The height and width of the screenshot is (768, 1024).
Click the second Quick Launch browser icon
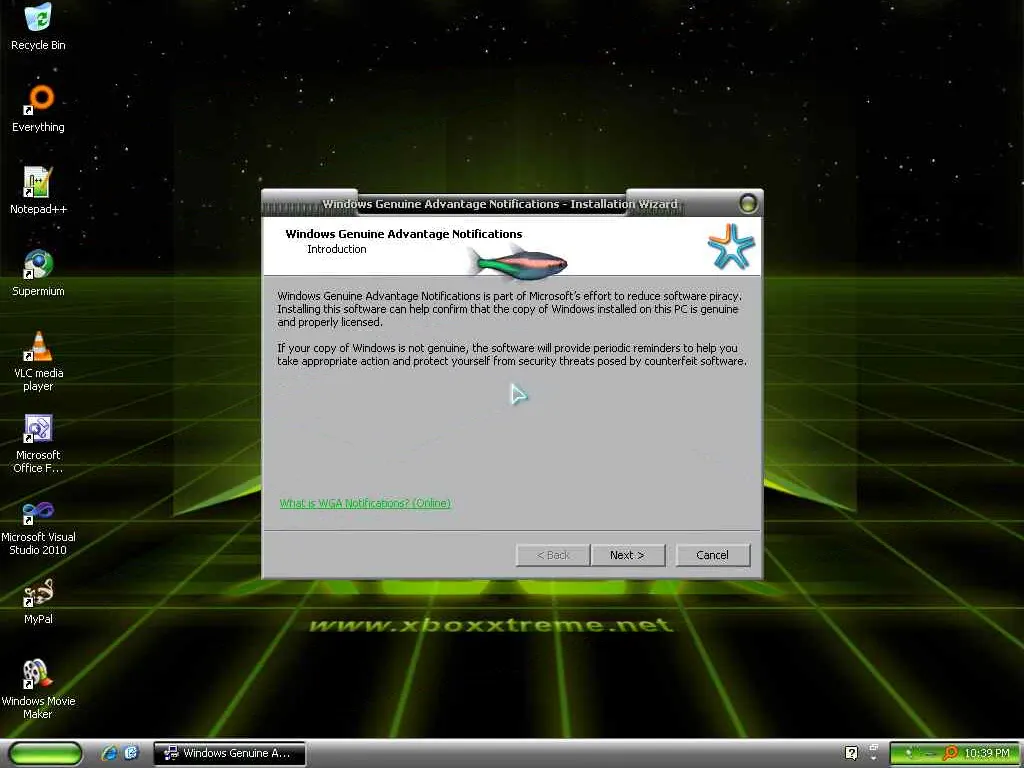tap(131, 753)
